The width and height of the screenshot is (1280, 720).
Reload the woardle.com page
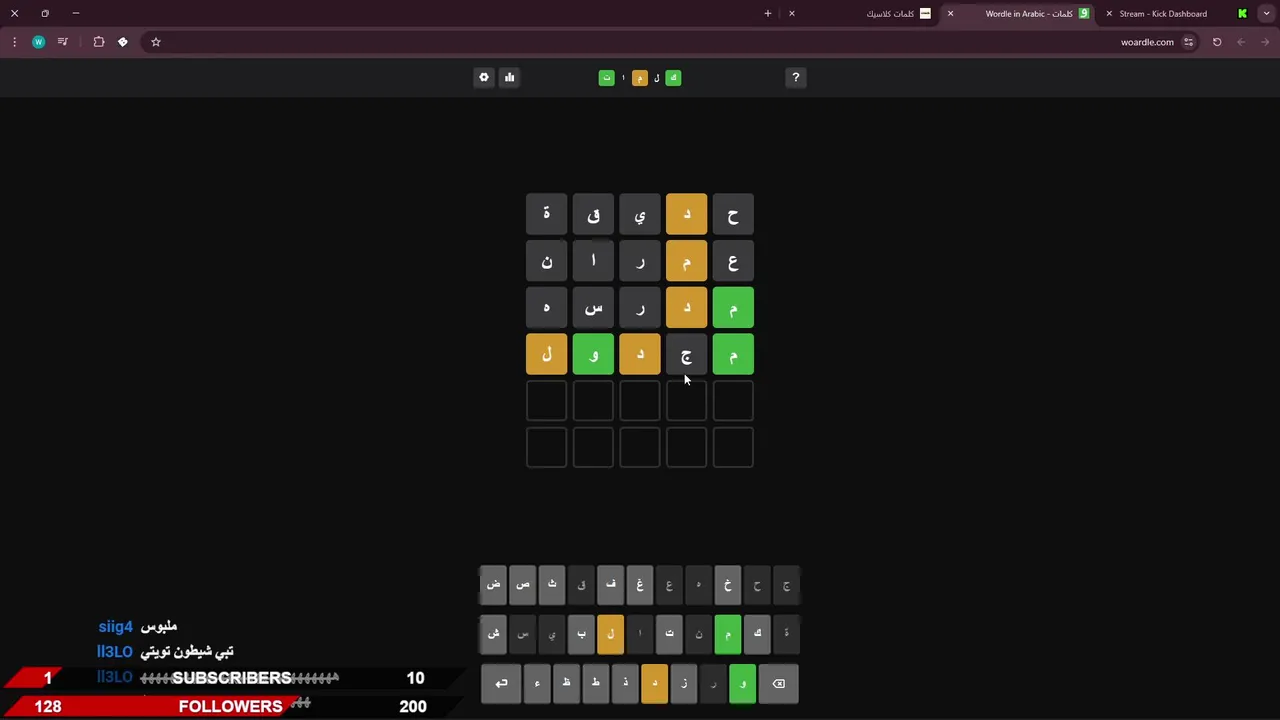click(1217, 42)
